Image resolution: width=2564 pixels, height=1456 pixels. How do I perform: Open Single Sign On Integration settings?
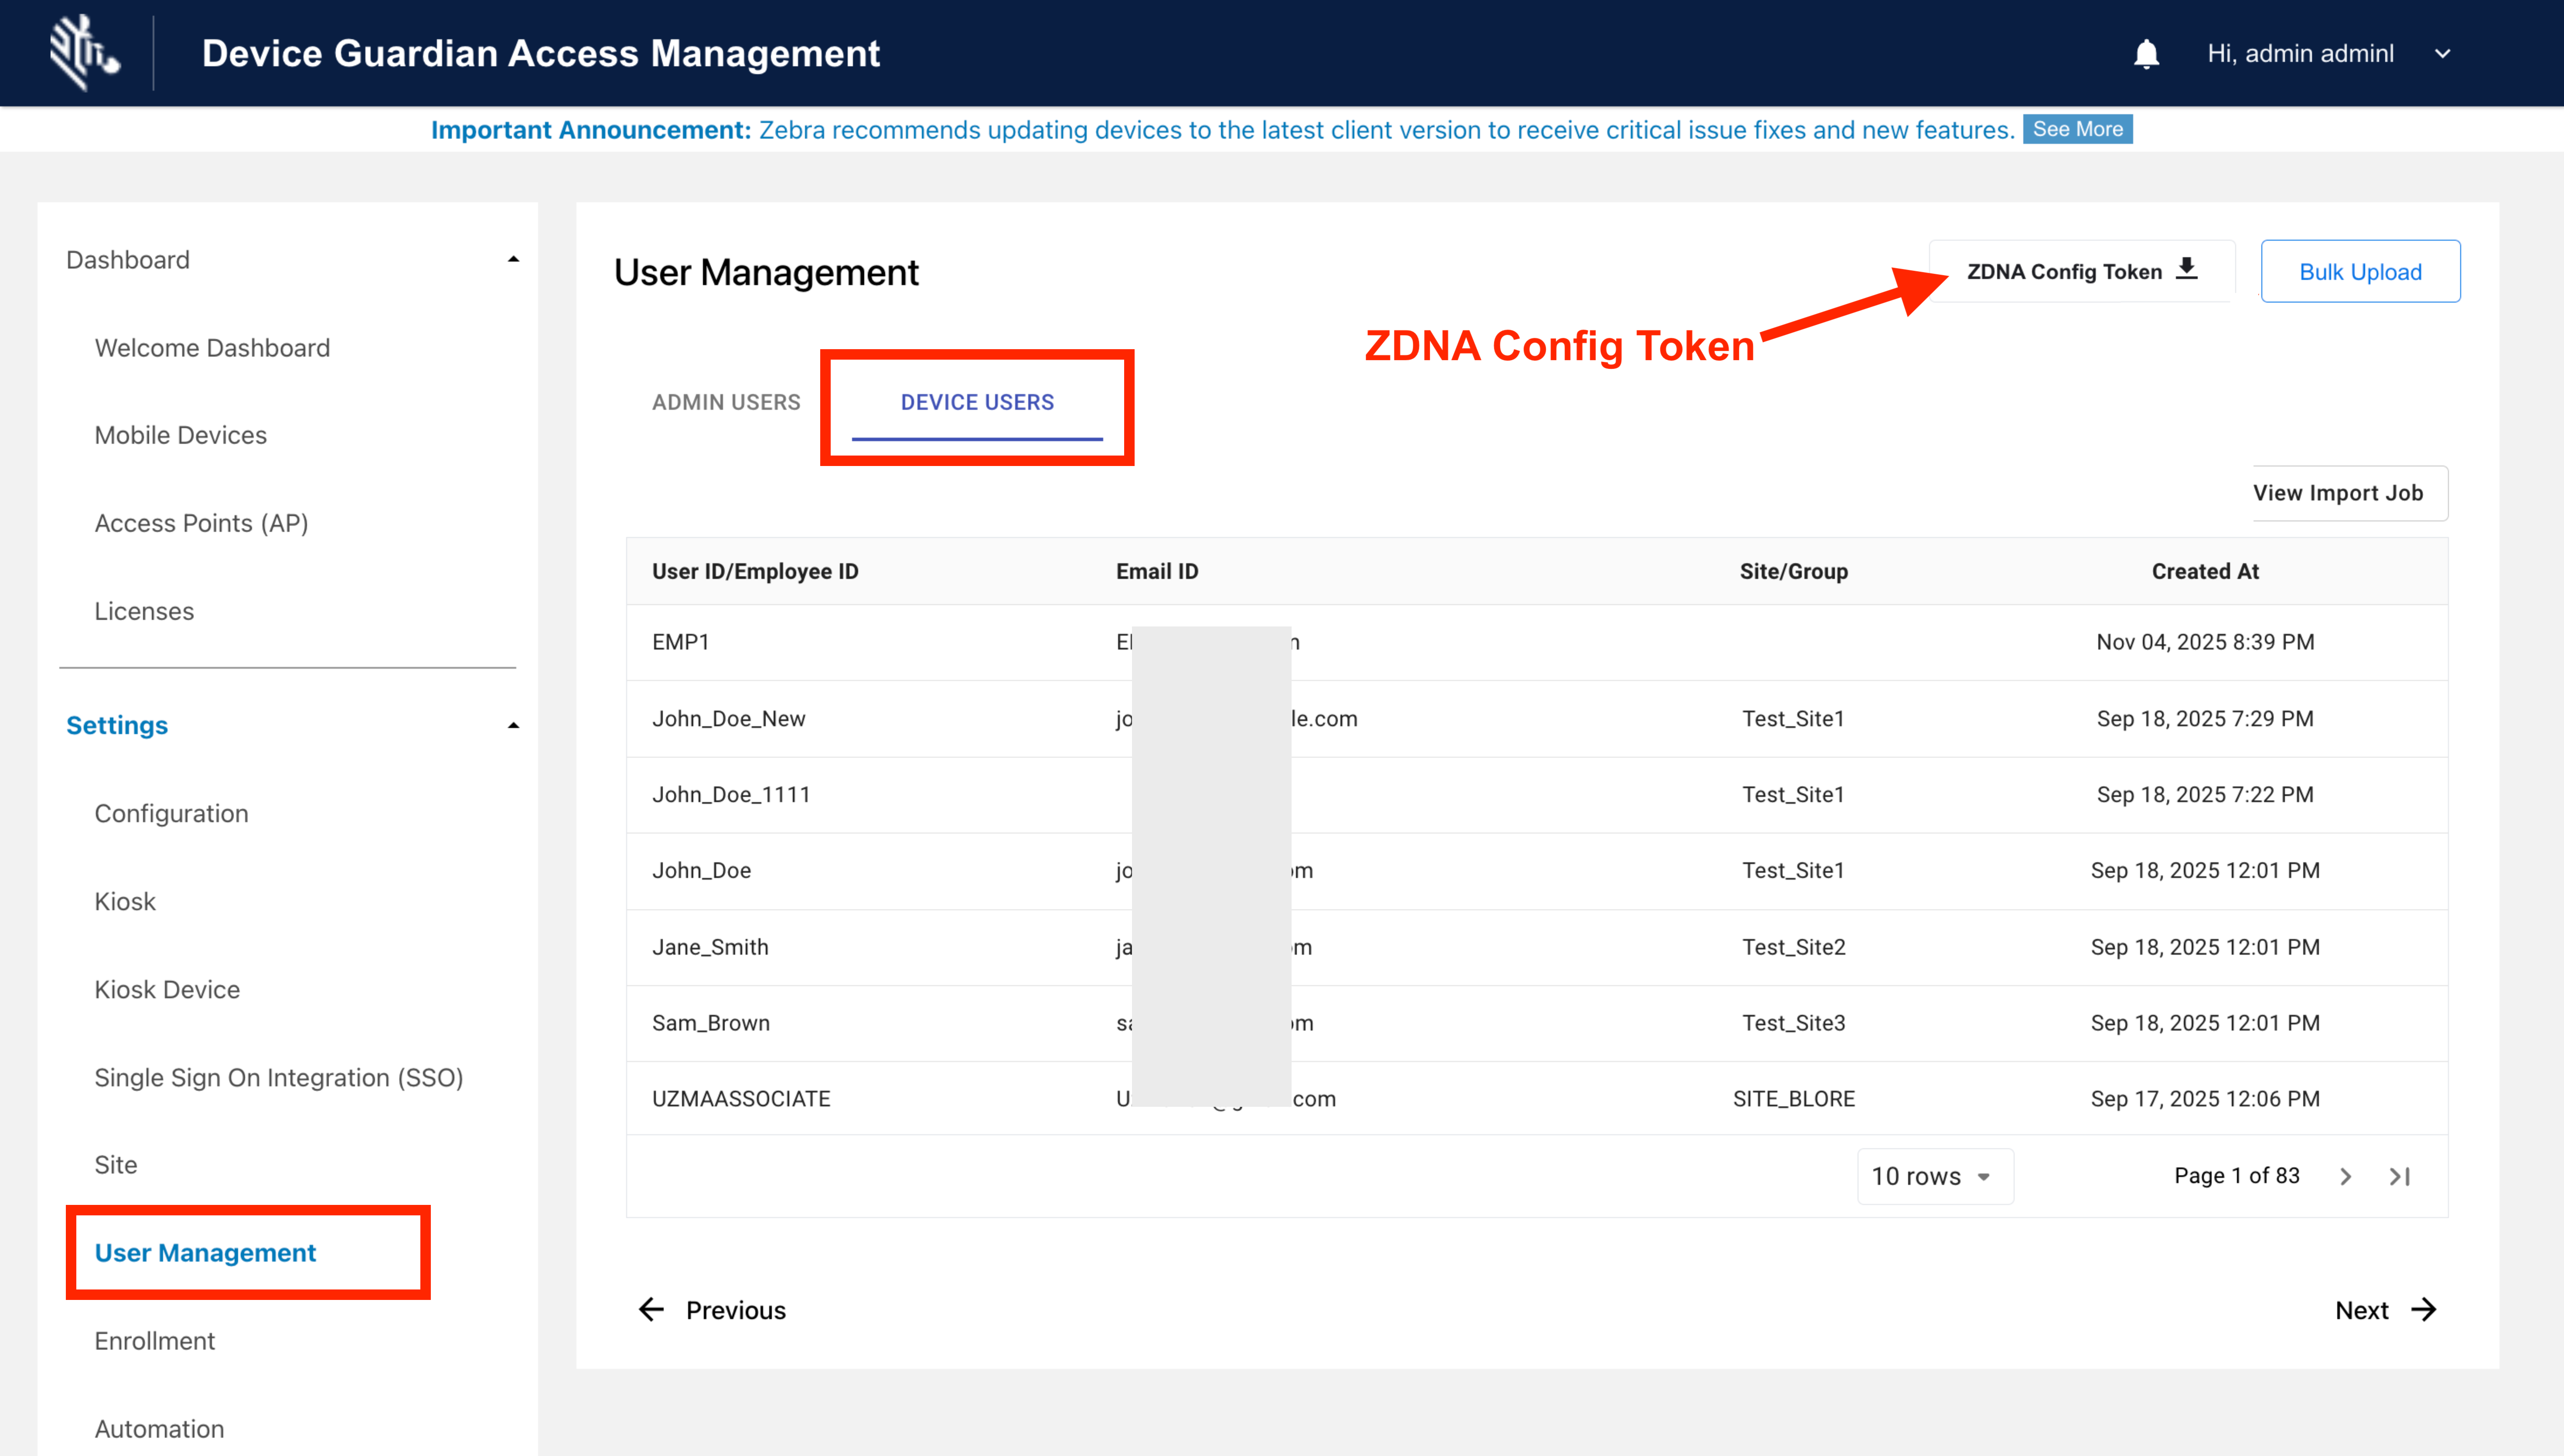click(279, 1077)
